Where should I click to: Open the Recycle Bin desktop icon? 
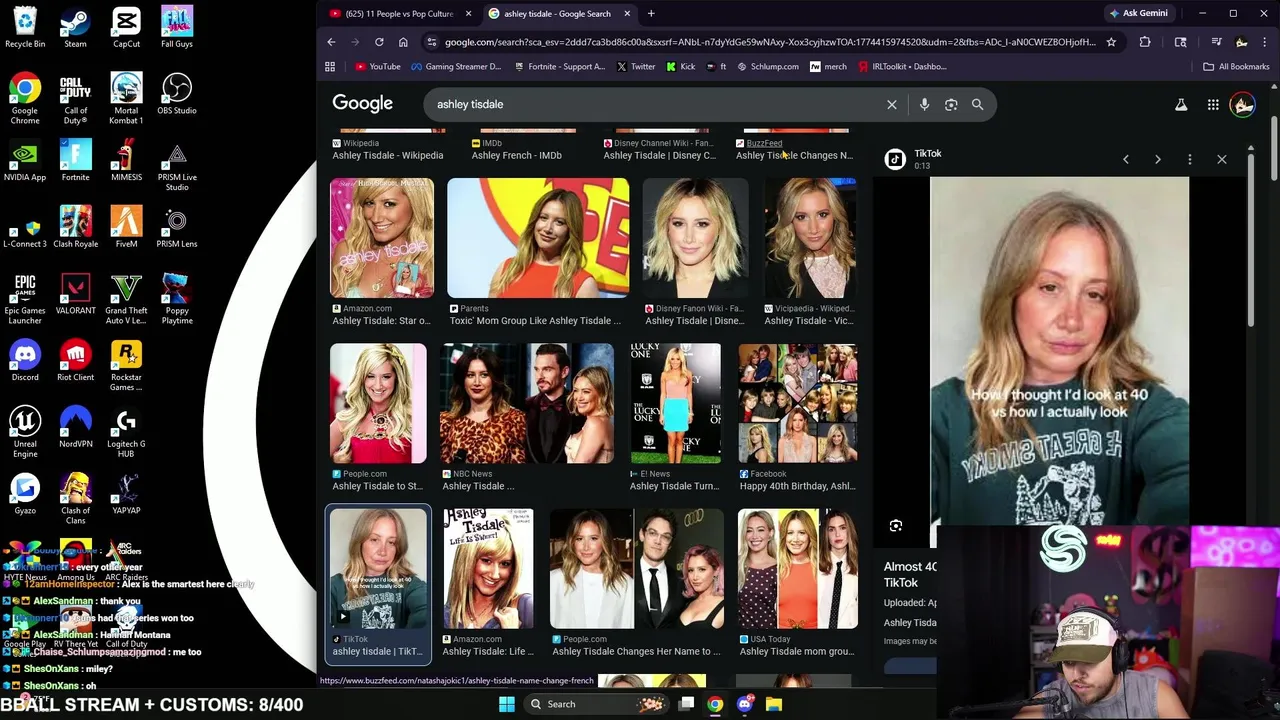25,28
